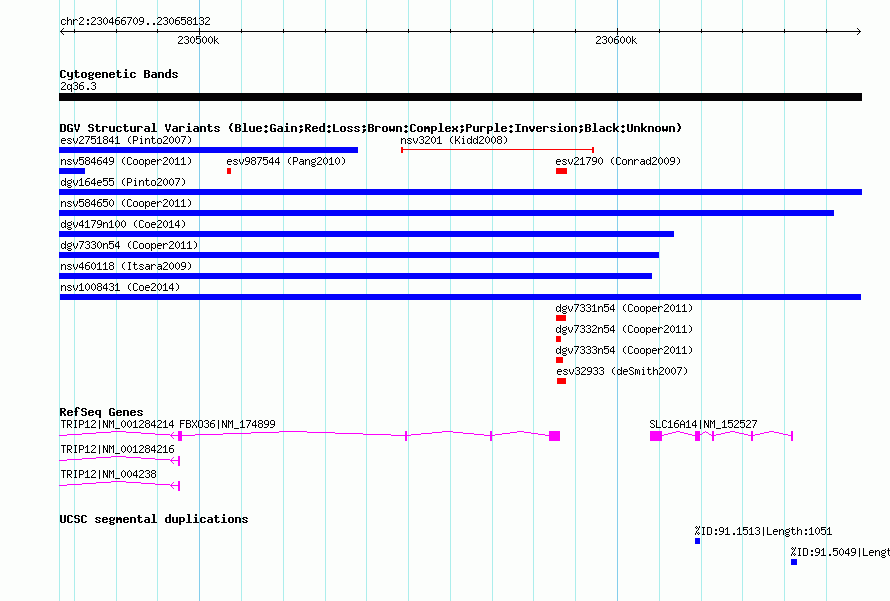This screenshot has width=890, height=601.
Task: Click the TRIP12|NM_001284216 transcript label
Action: (x=117, y=449)
